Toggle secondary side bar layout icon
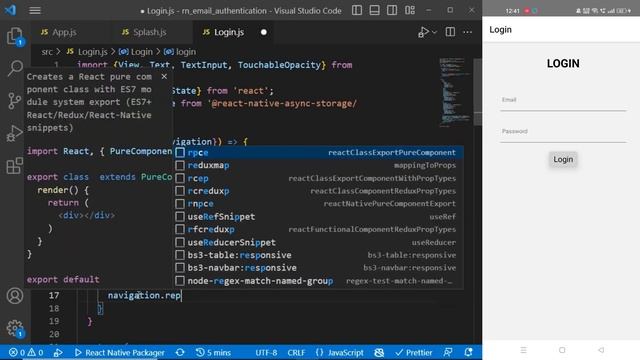Viewport: 640px width, 360px height. pyautogui.click(x=392, y=10)
